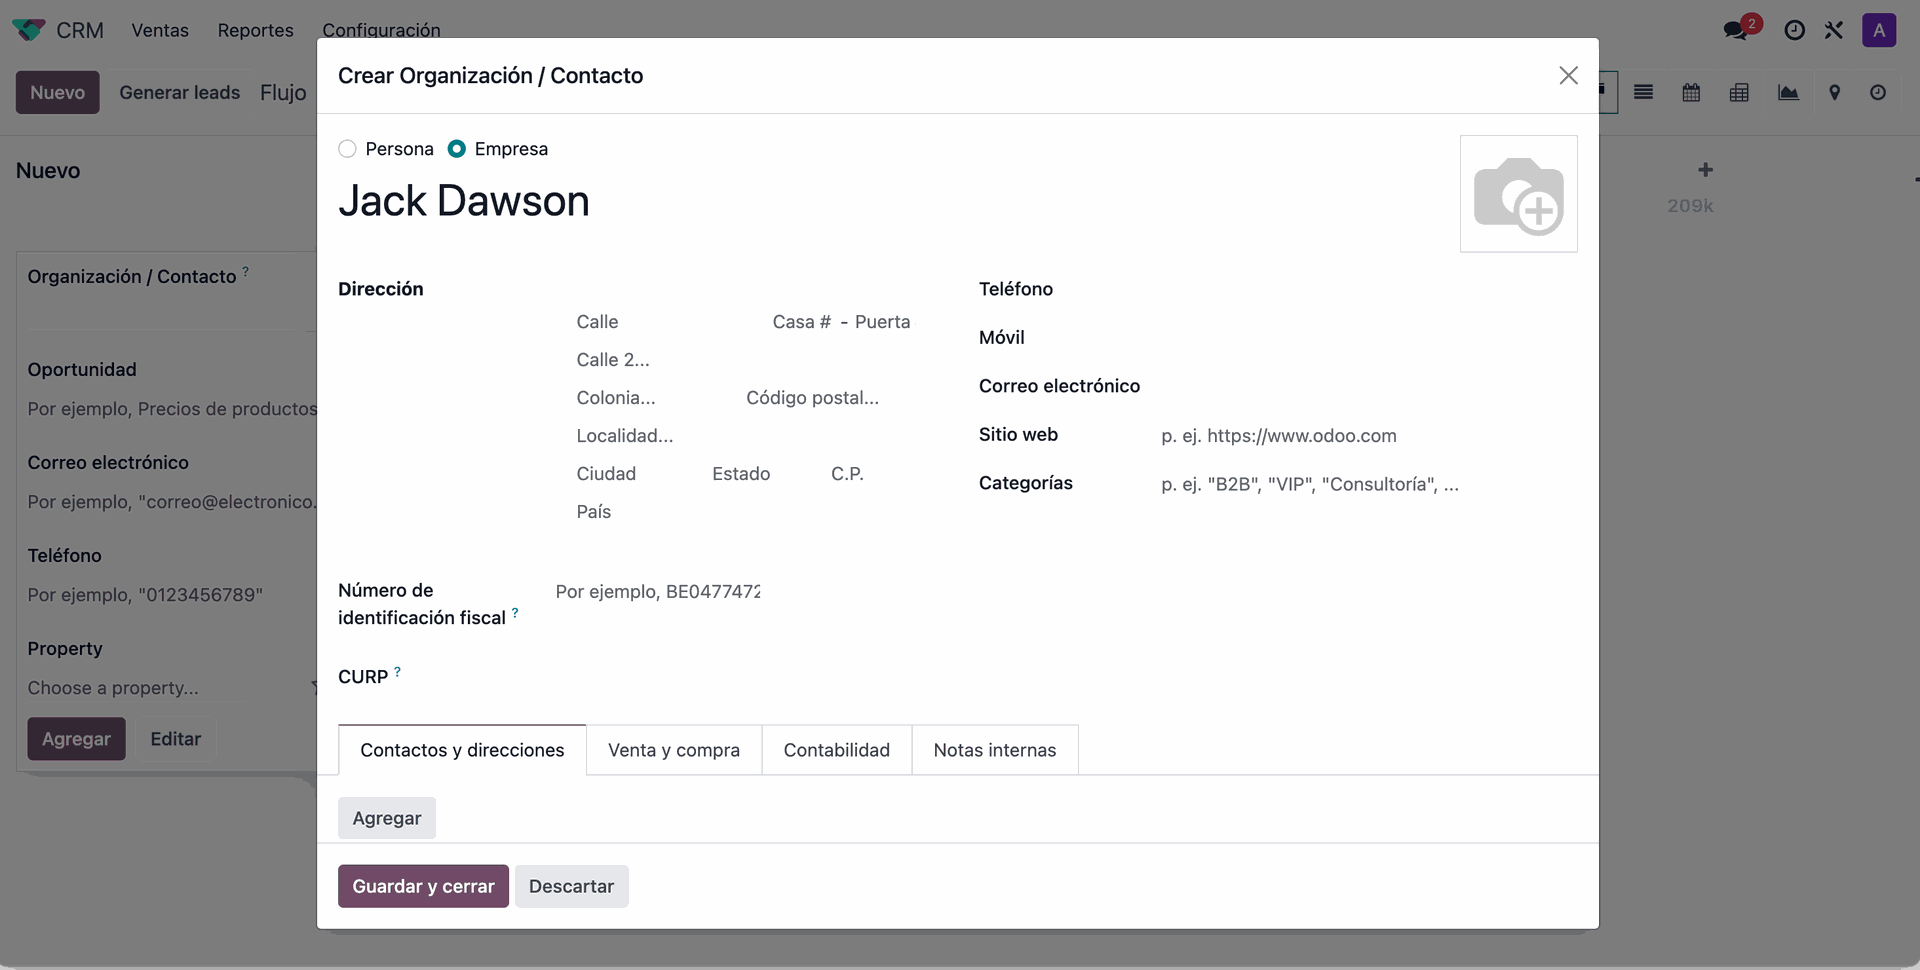Switch to the Notas internas tab
This screenshot has width=1920, height=970.
tap(994, 750)
